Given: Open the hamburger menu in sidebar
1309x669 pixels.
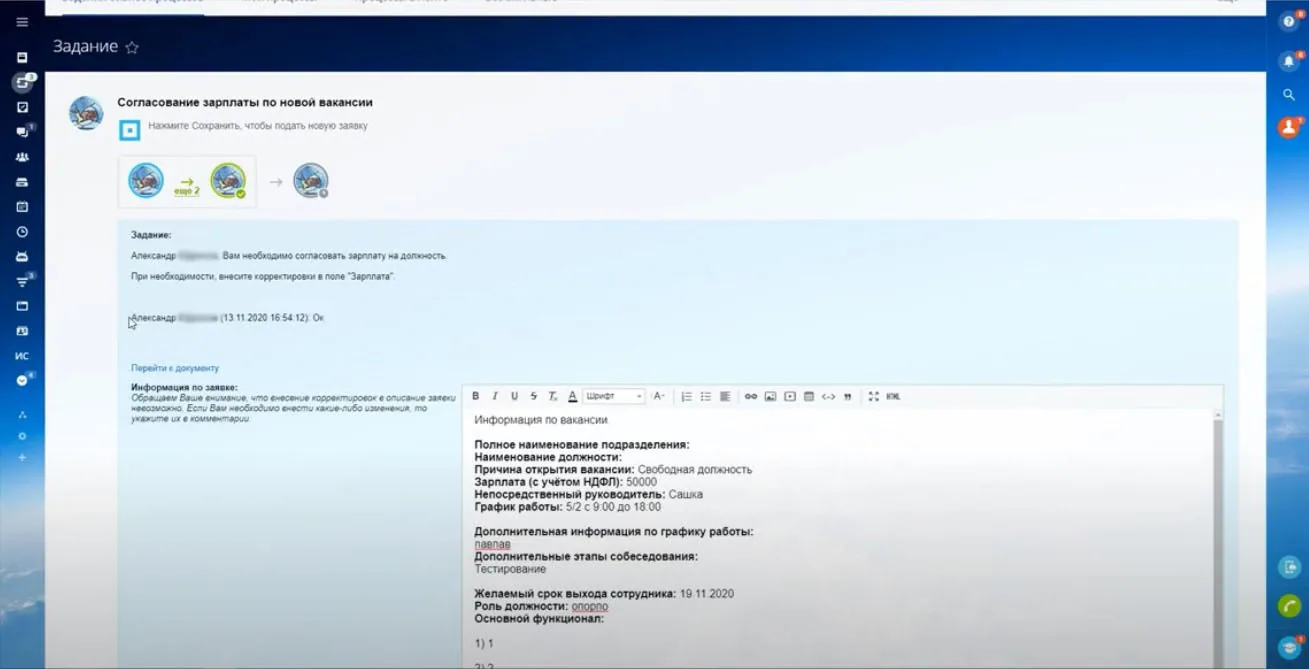Looking at the screenshot, I should pos(22,21).
